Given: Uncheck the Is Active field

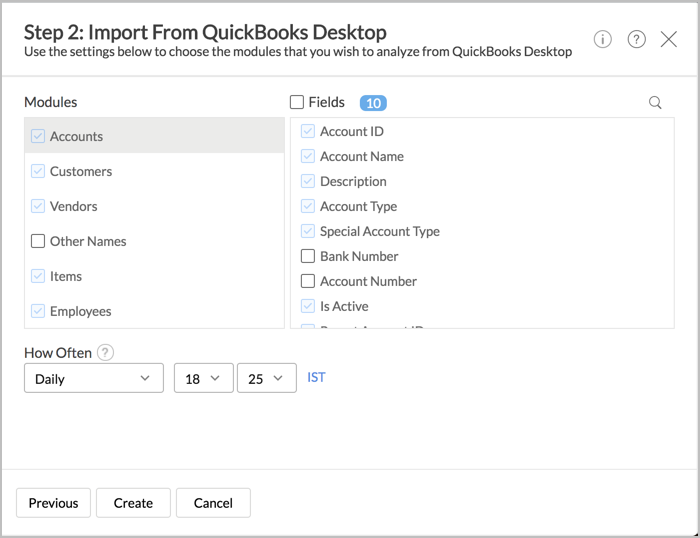Looking at the screenshot, I should click(308, 306).
